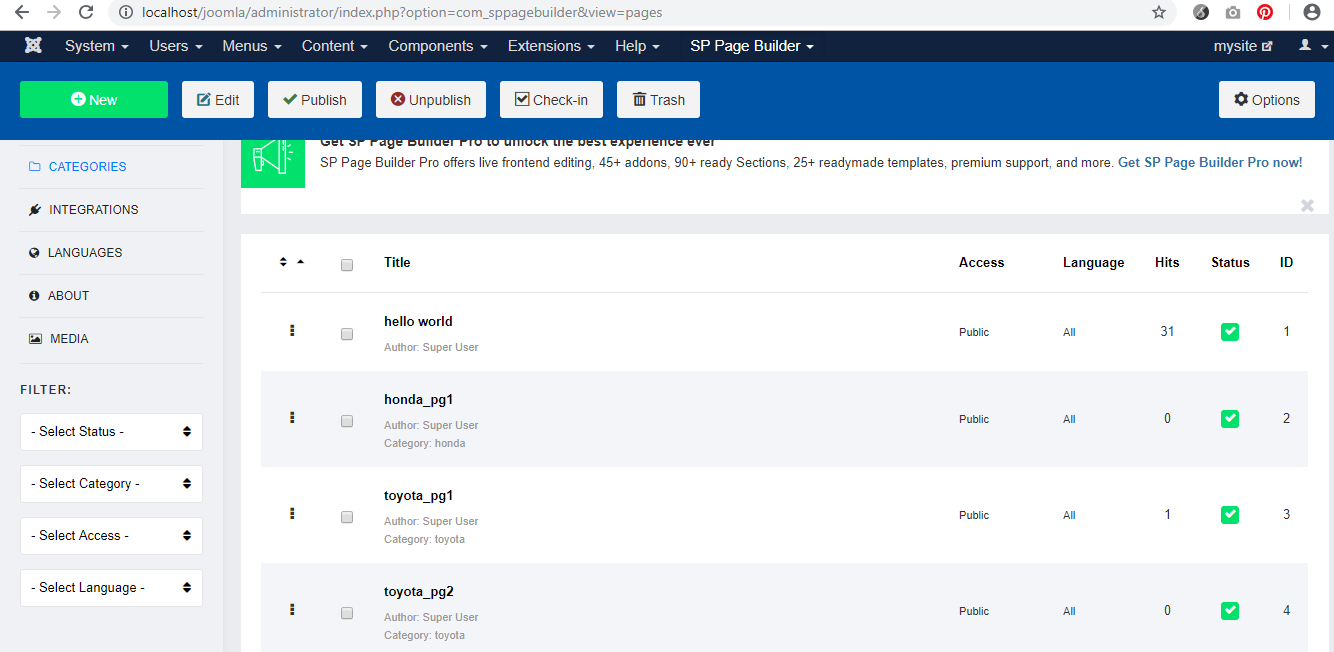Open the Components menu
Image resolution: width=1334 pixels, height=652 pixels.
pos(438,46)
